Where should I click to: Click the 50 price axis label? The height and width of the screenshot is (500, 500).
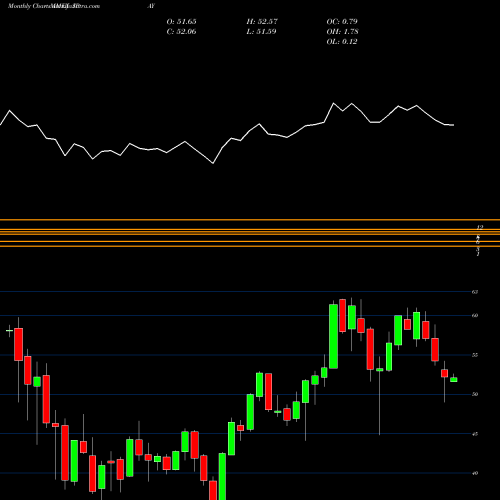(x=475, y=394)
